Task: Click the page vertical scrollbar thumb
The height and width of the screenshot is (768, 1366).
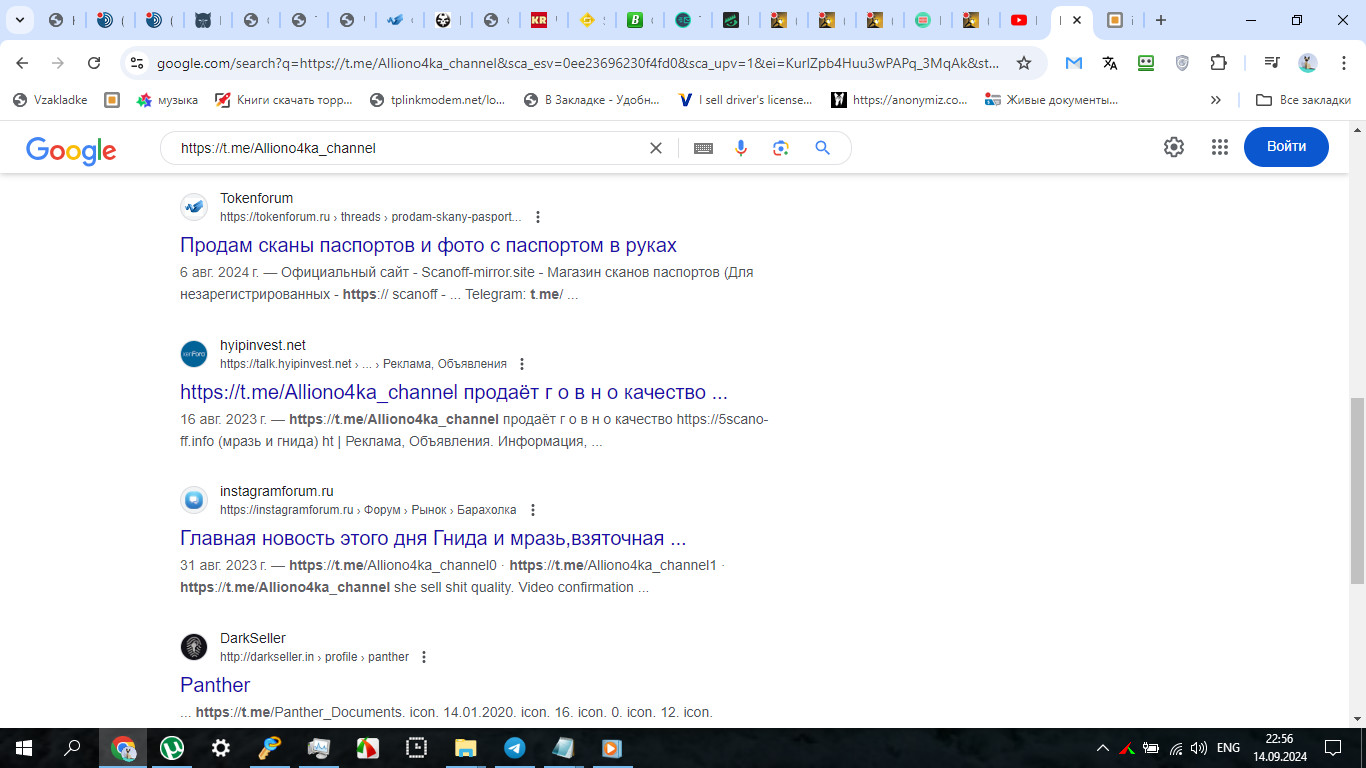Action: (1357, 490)
